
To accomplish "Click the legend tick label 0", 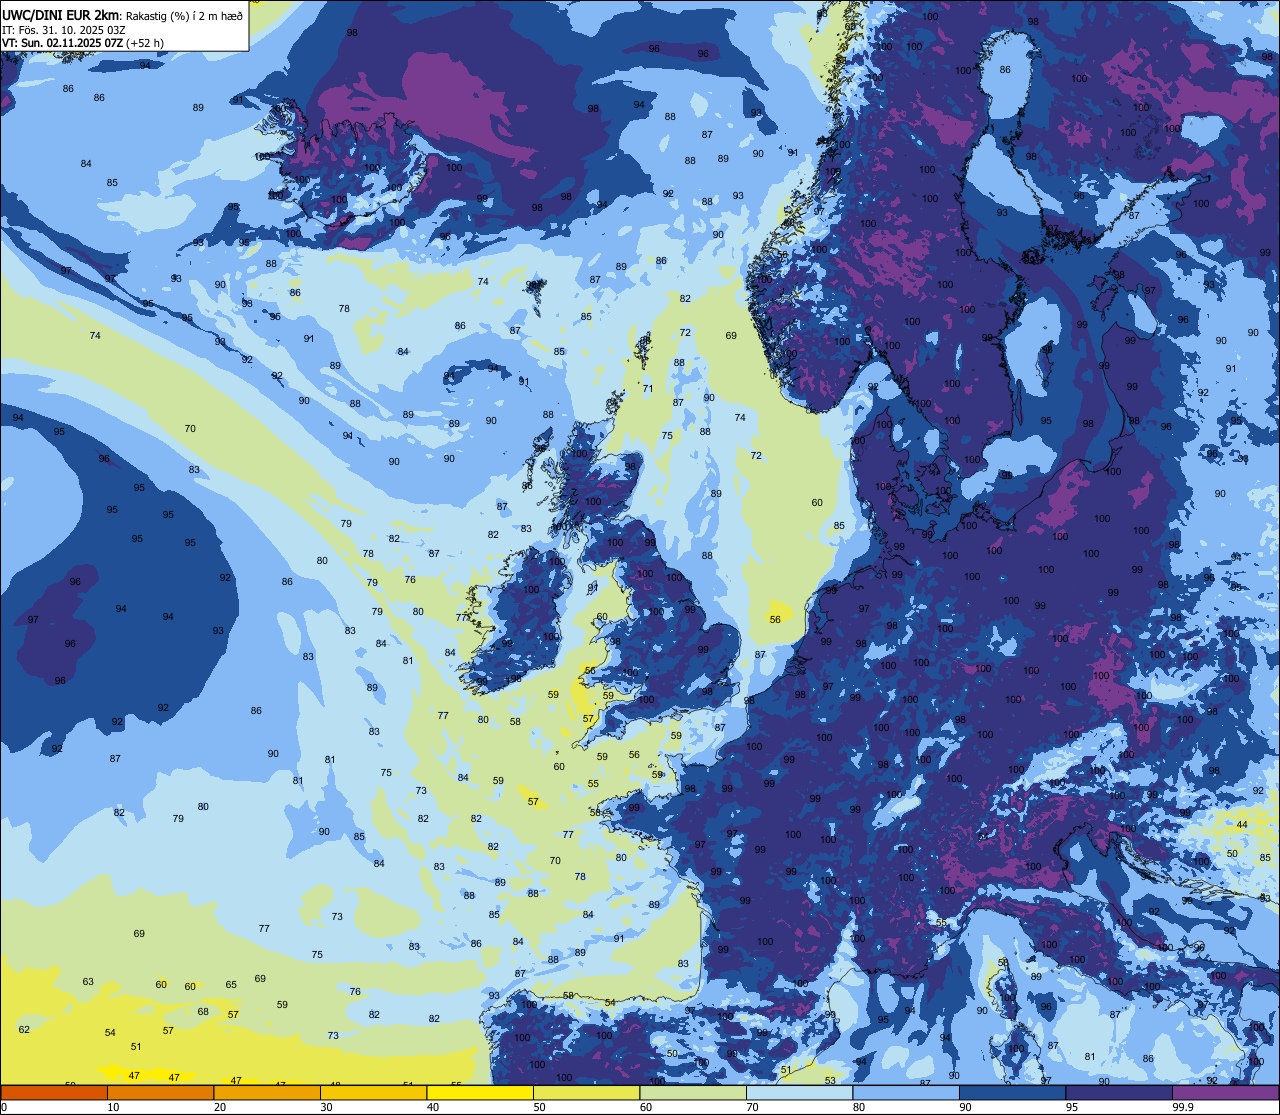I will pos(4,1107).
